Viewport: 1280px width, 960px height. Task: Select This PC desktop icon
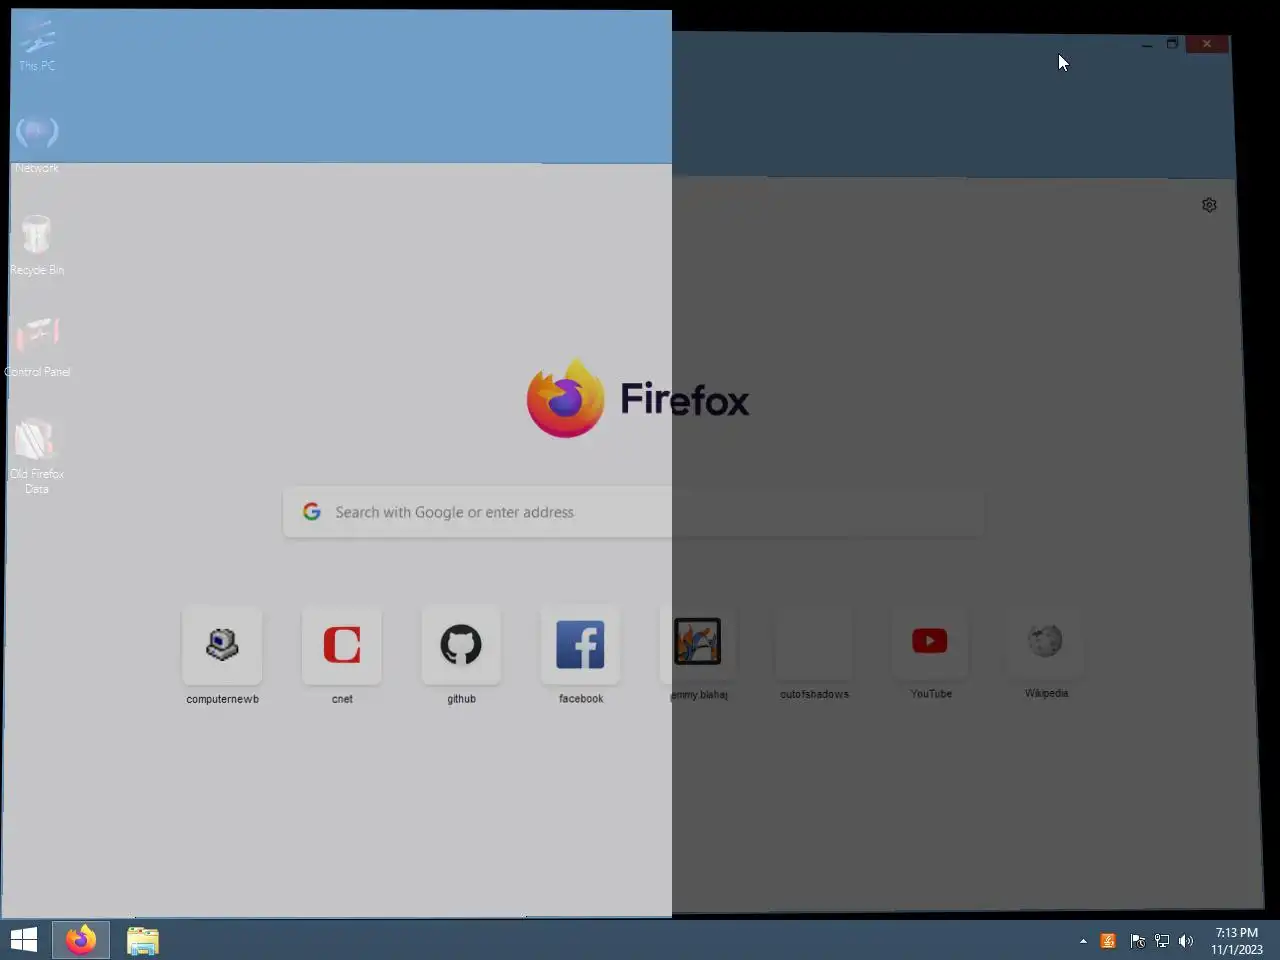click(37, 45)
